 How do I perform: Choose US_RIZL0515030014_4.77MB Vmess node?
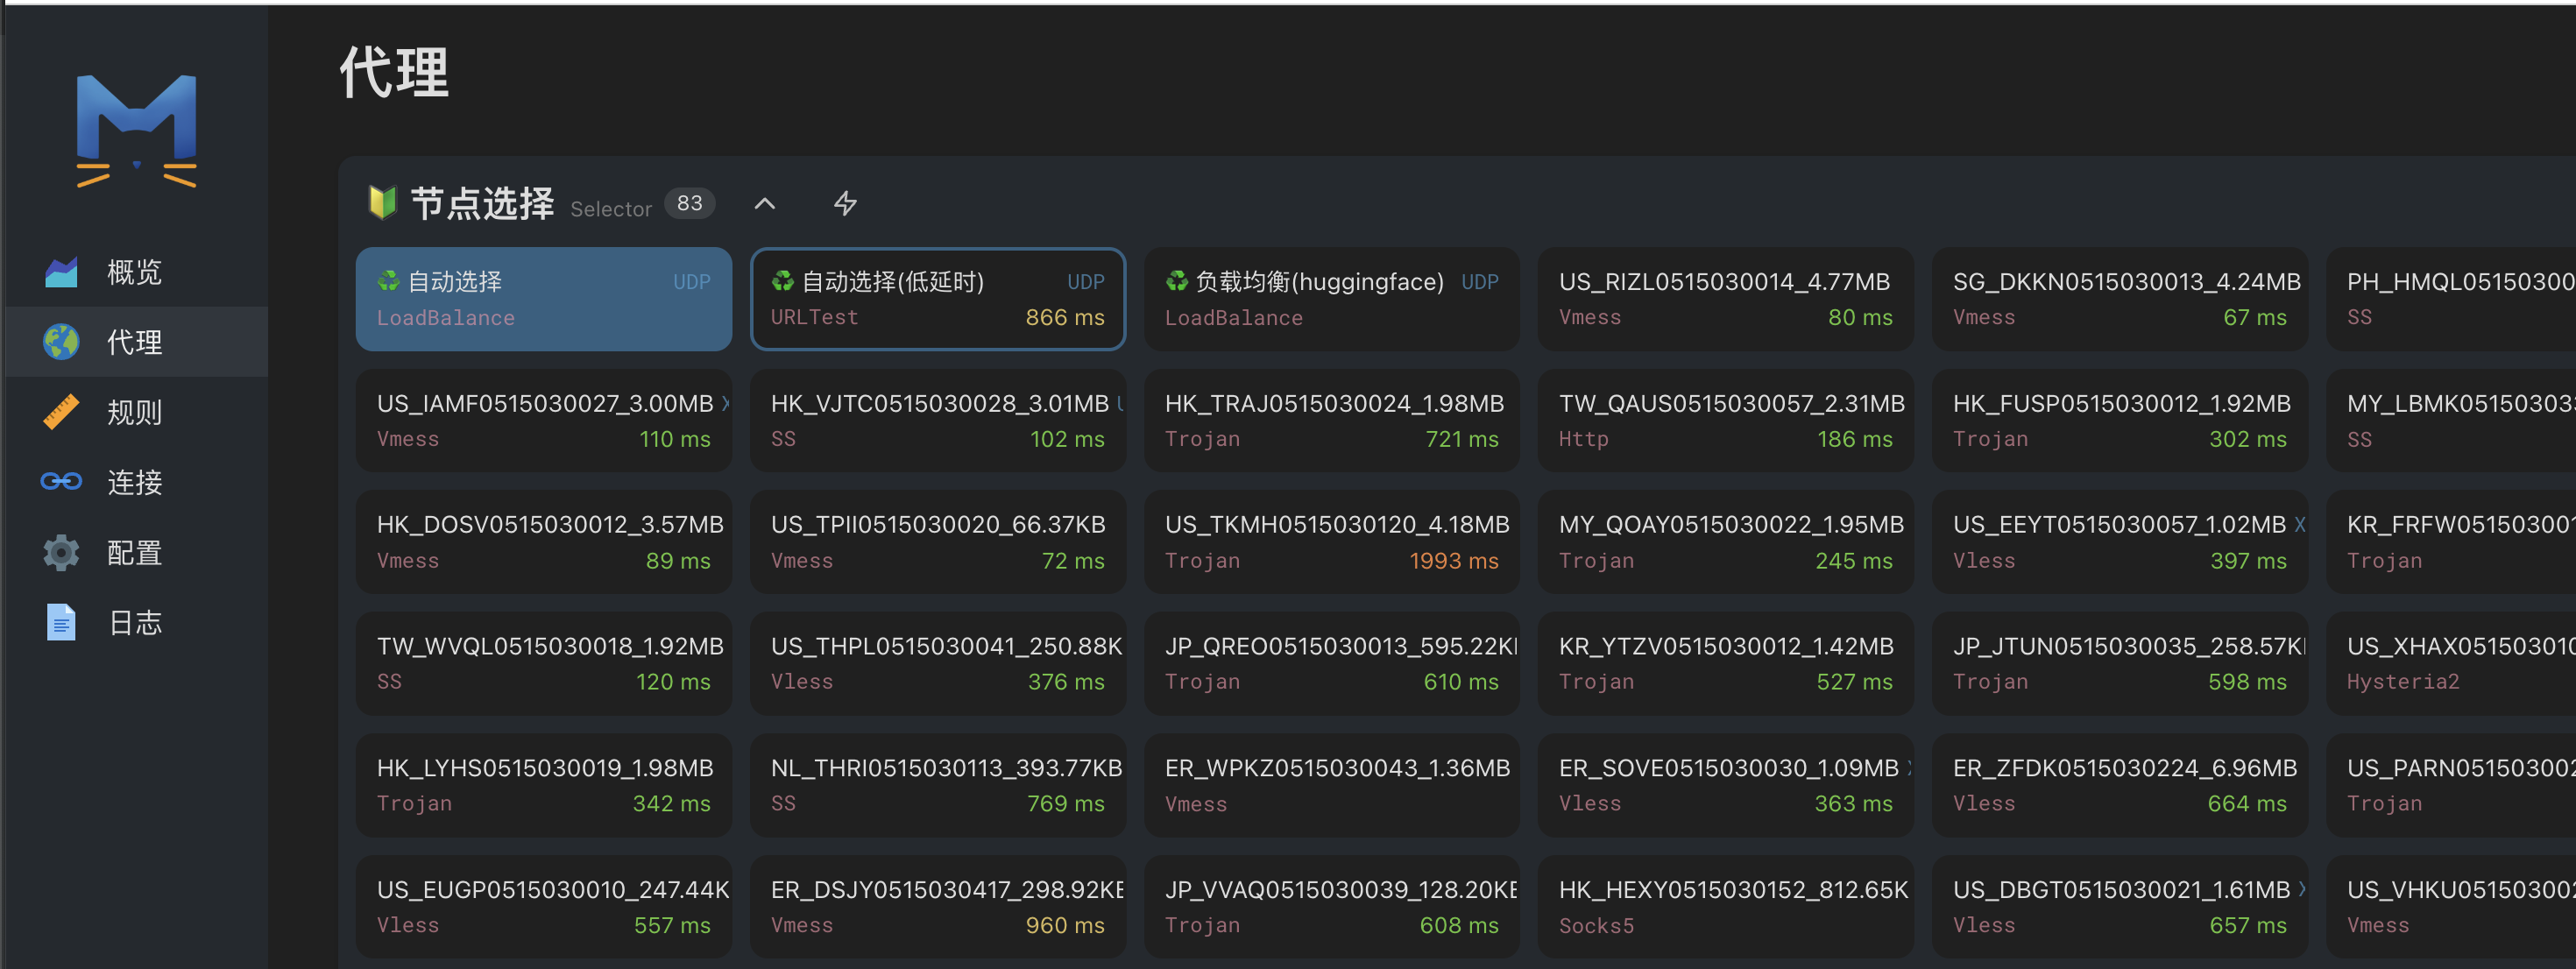click(1724, 299)
